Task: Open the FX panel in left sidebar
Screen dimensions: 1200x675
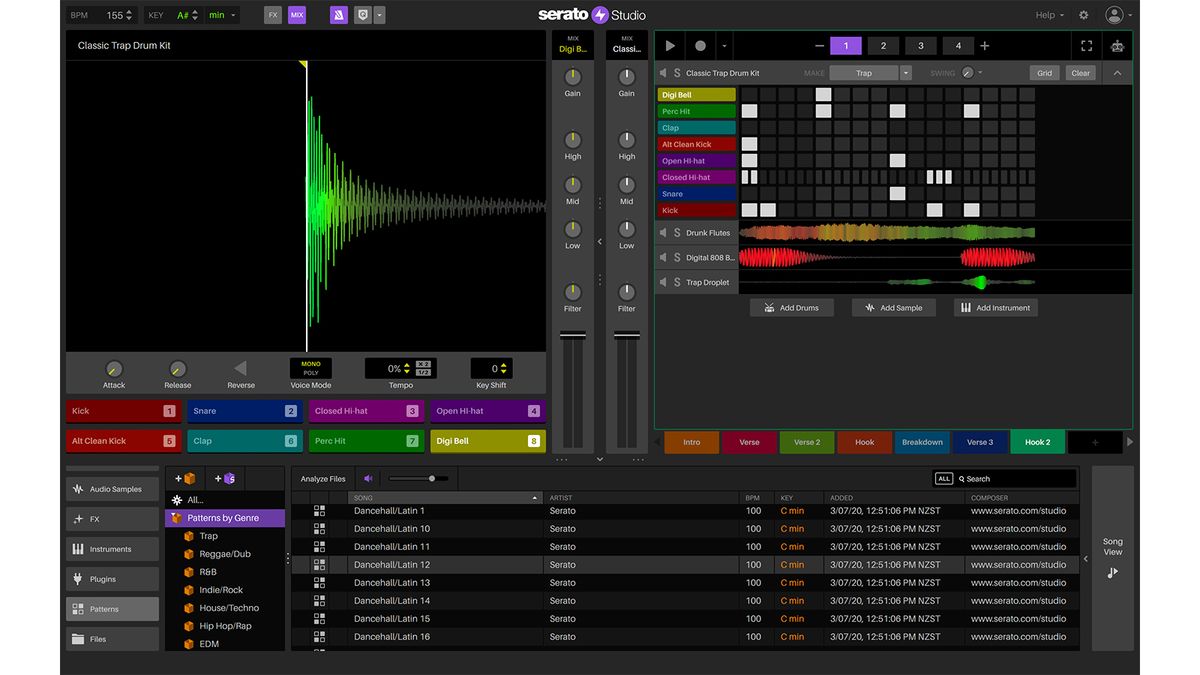Action: coord(112,518)
